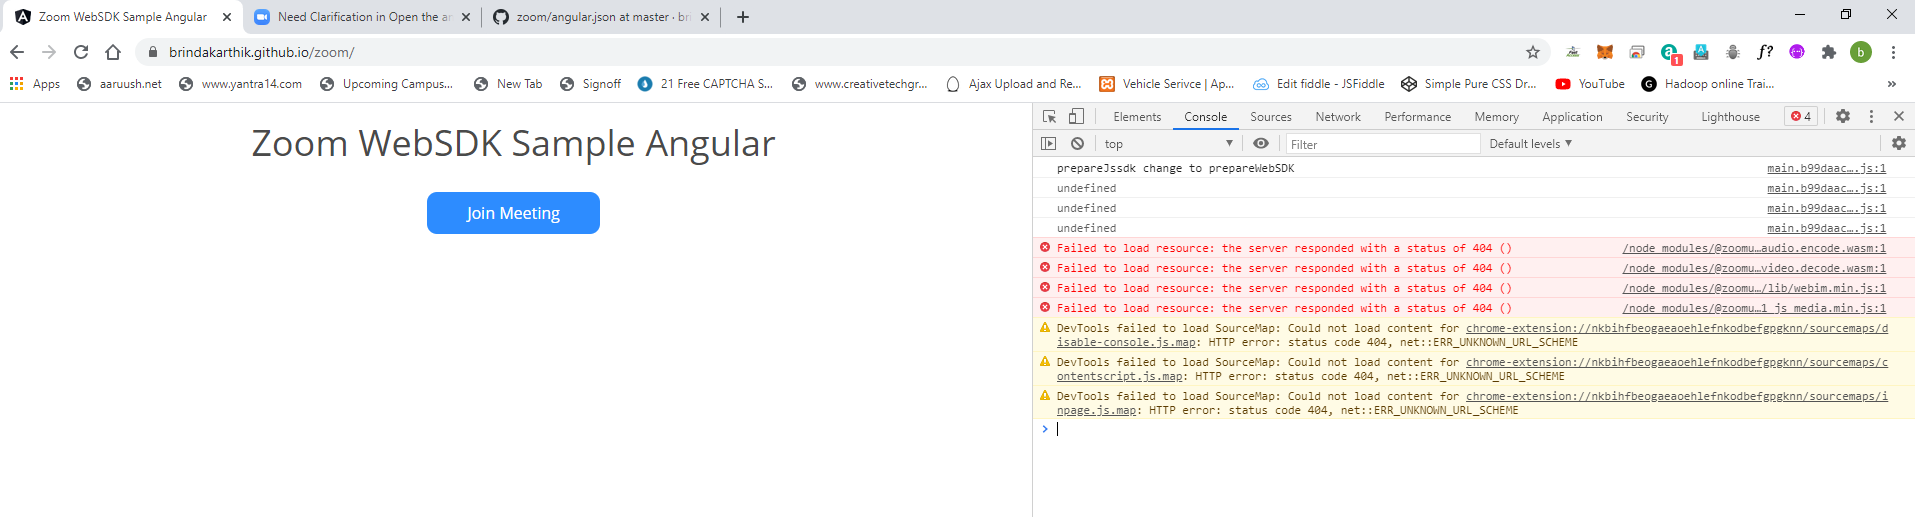Open a new tab with plus button
This screenshot has height=517, width=1915.
742,17
